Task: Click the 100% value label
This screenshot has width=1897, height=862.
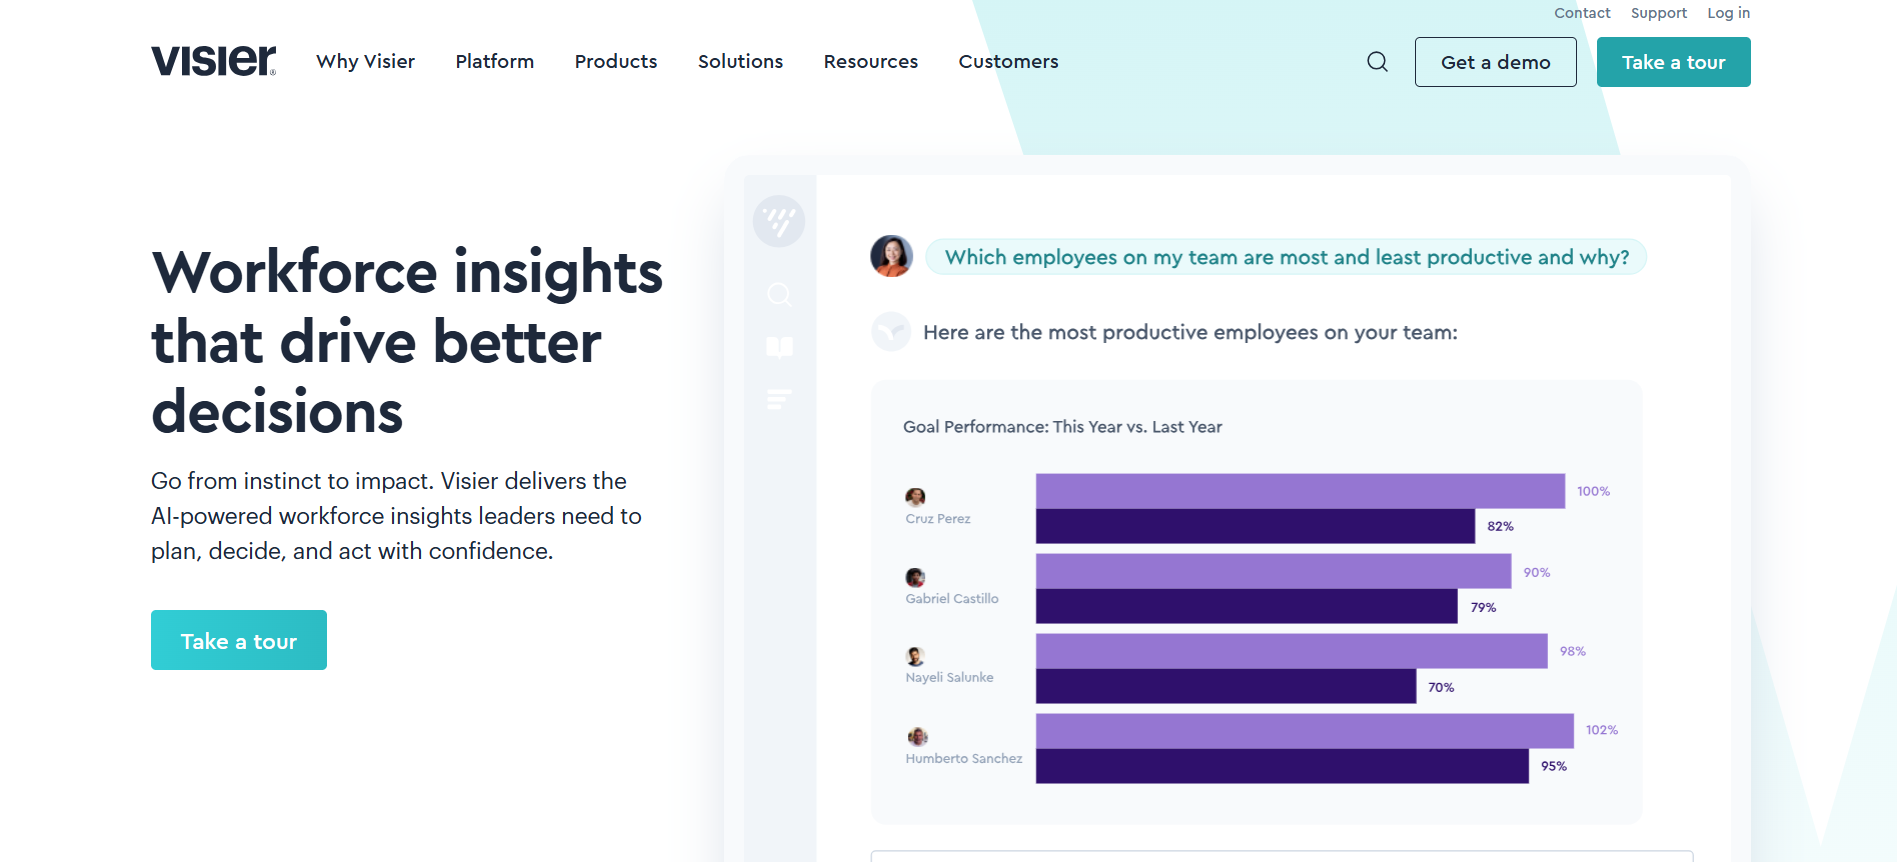Action: [x=1593, y=491]
